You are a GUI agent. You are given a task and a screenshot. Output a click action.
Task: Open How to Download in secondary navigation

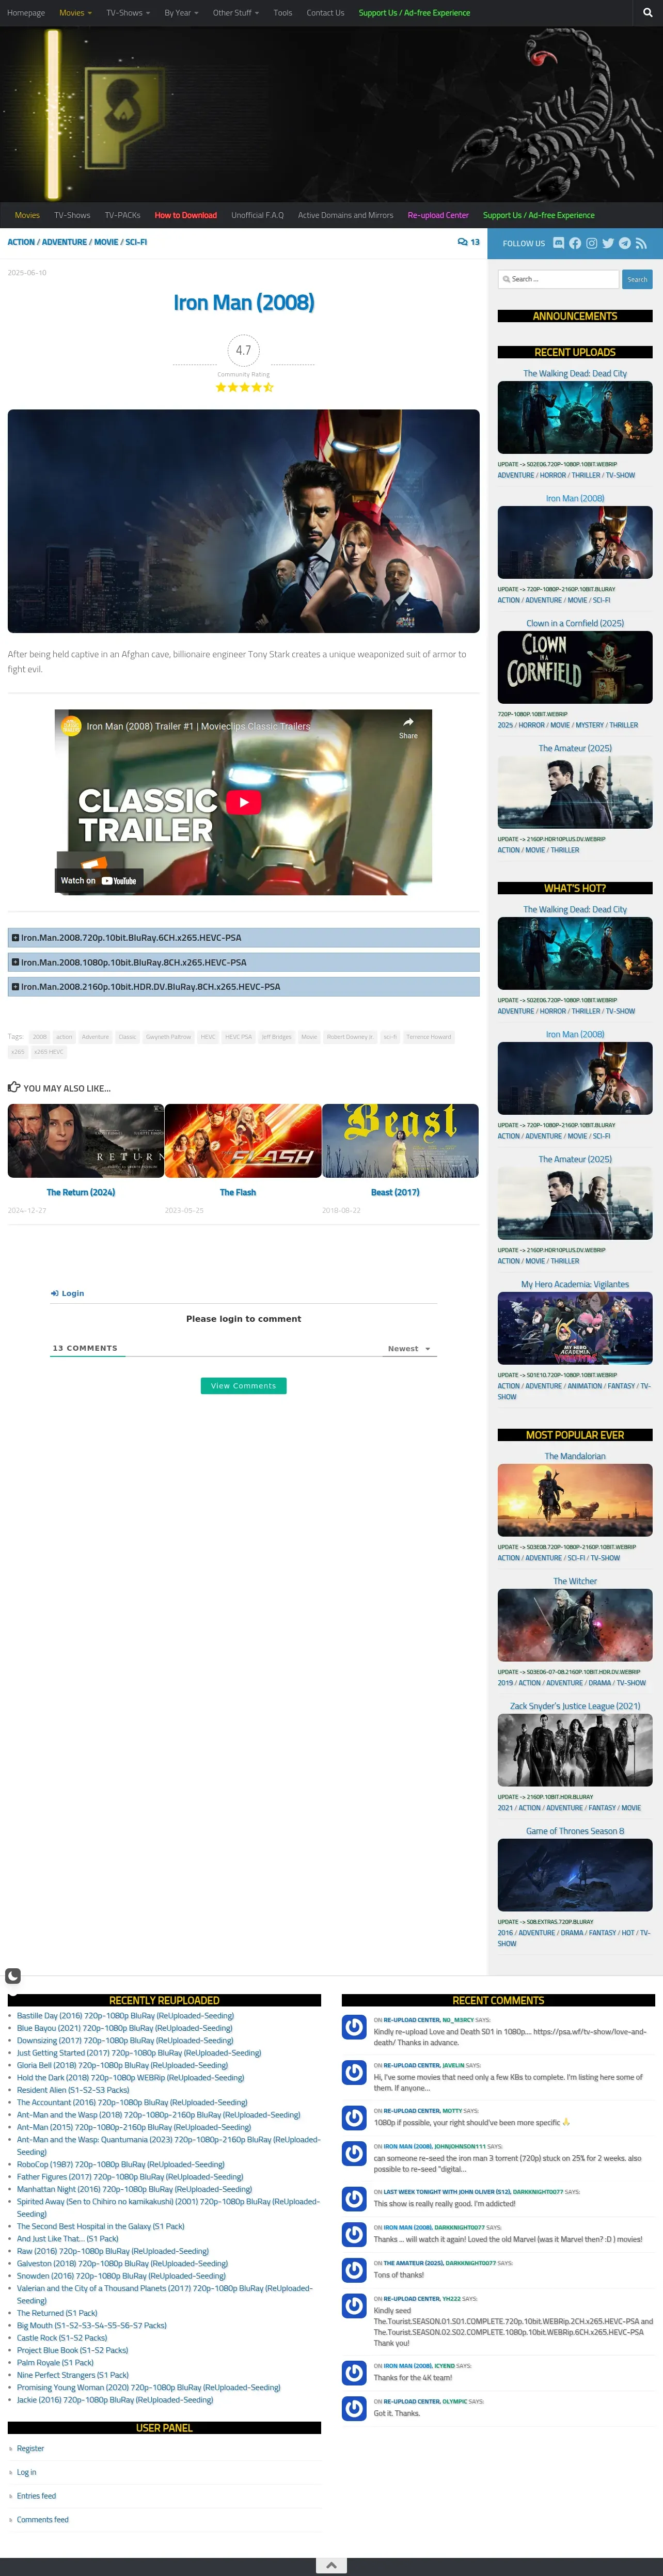click(185, 215)
